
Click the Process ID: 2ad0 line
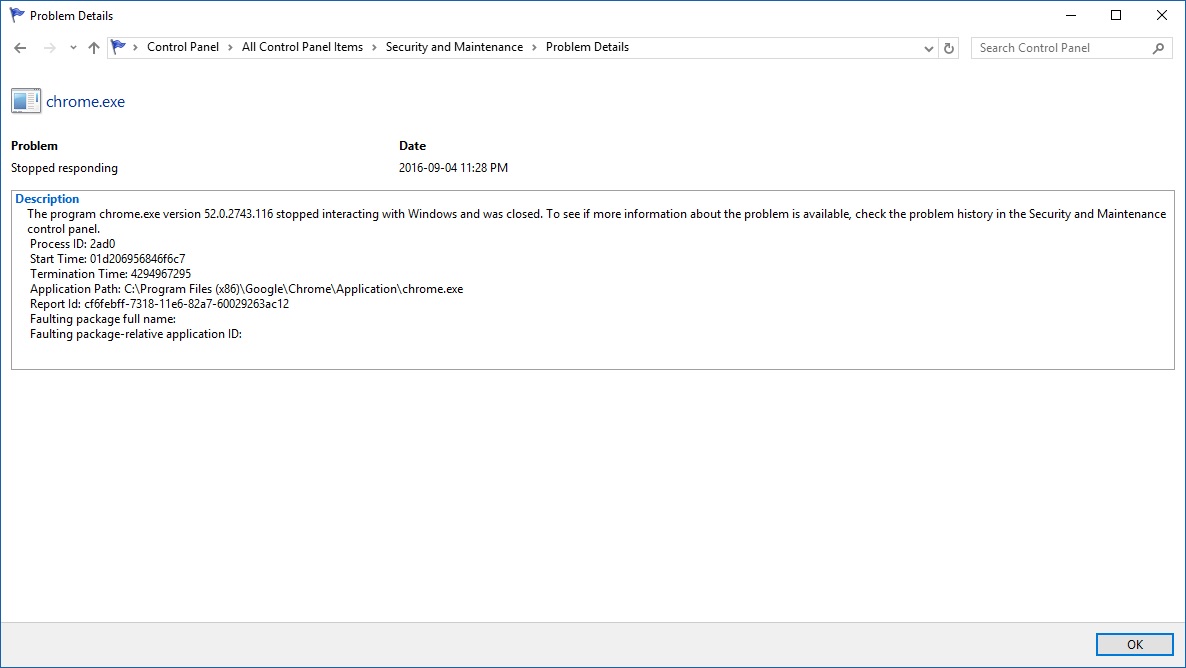click(73, 244)
